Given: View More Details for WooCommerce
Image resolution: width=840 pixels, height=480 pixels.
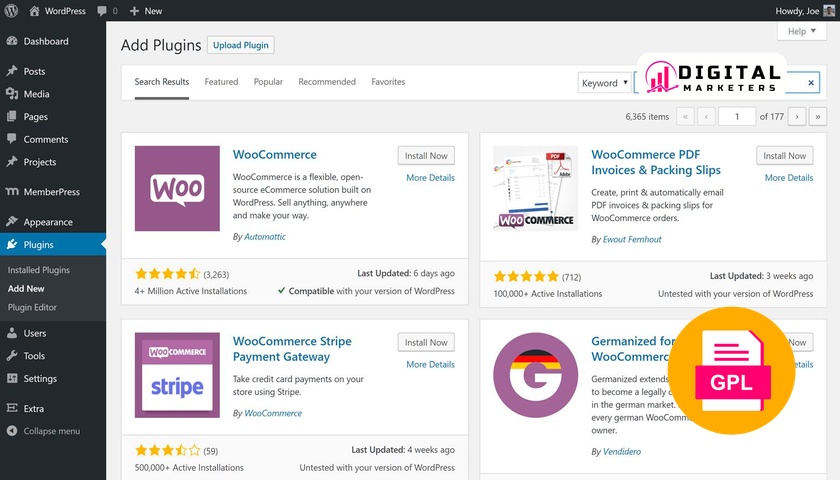Looking at the screenshot, I should [x=430, y=177].
